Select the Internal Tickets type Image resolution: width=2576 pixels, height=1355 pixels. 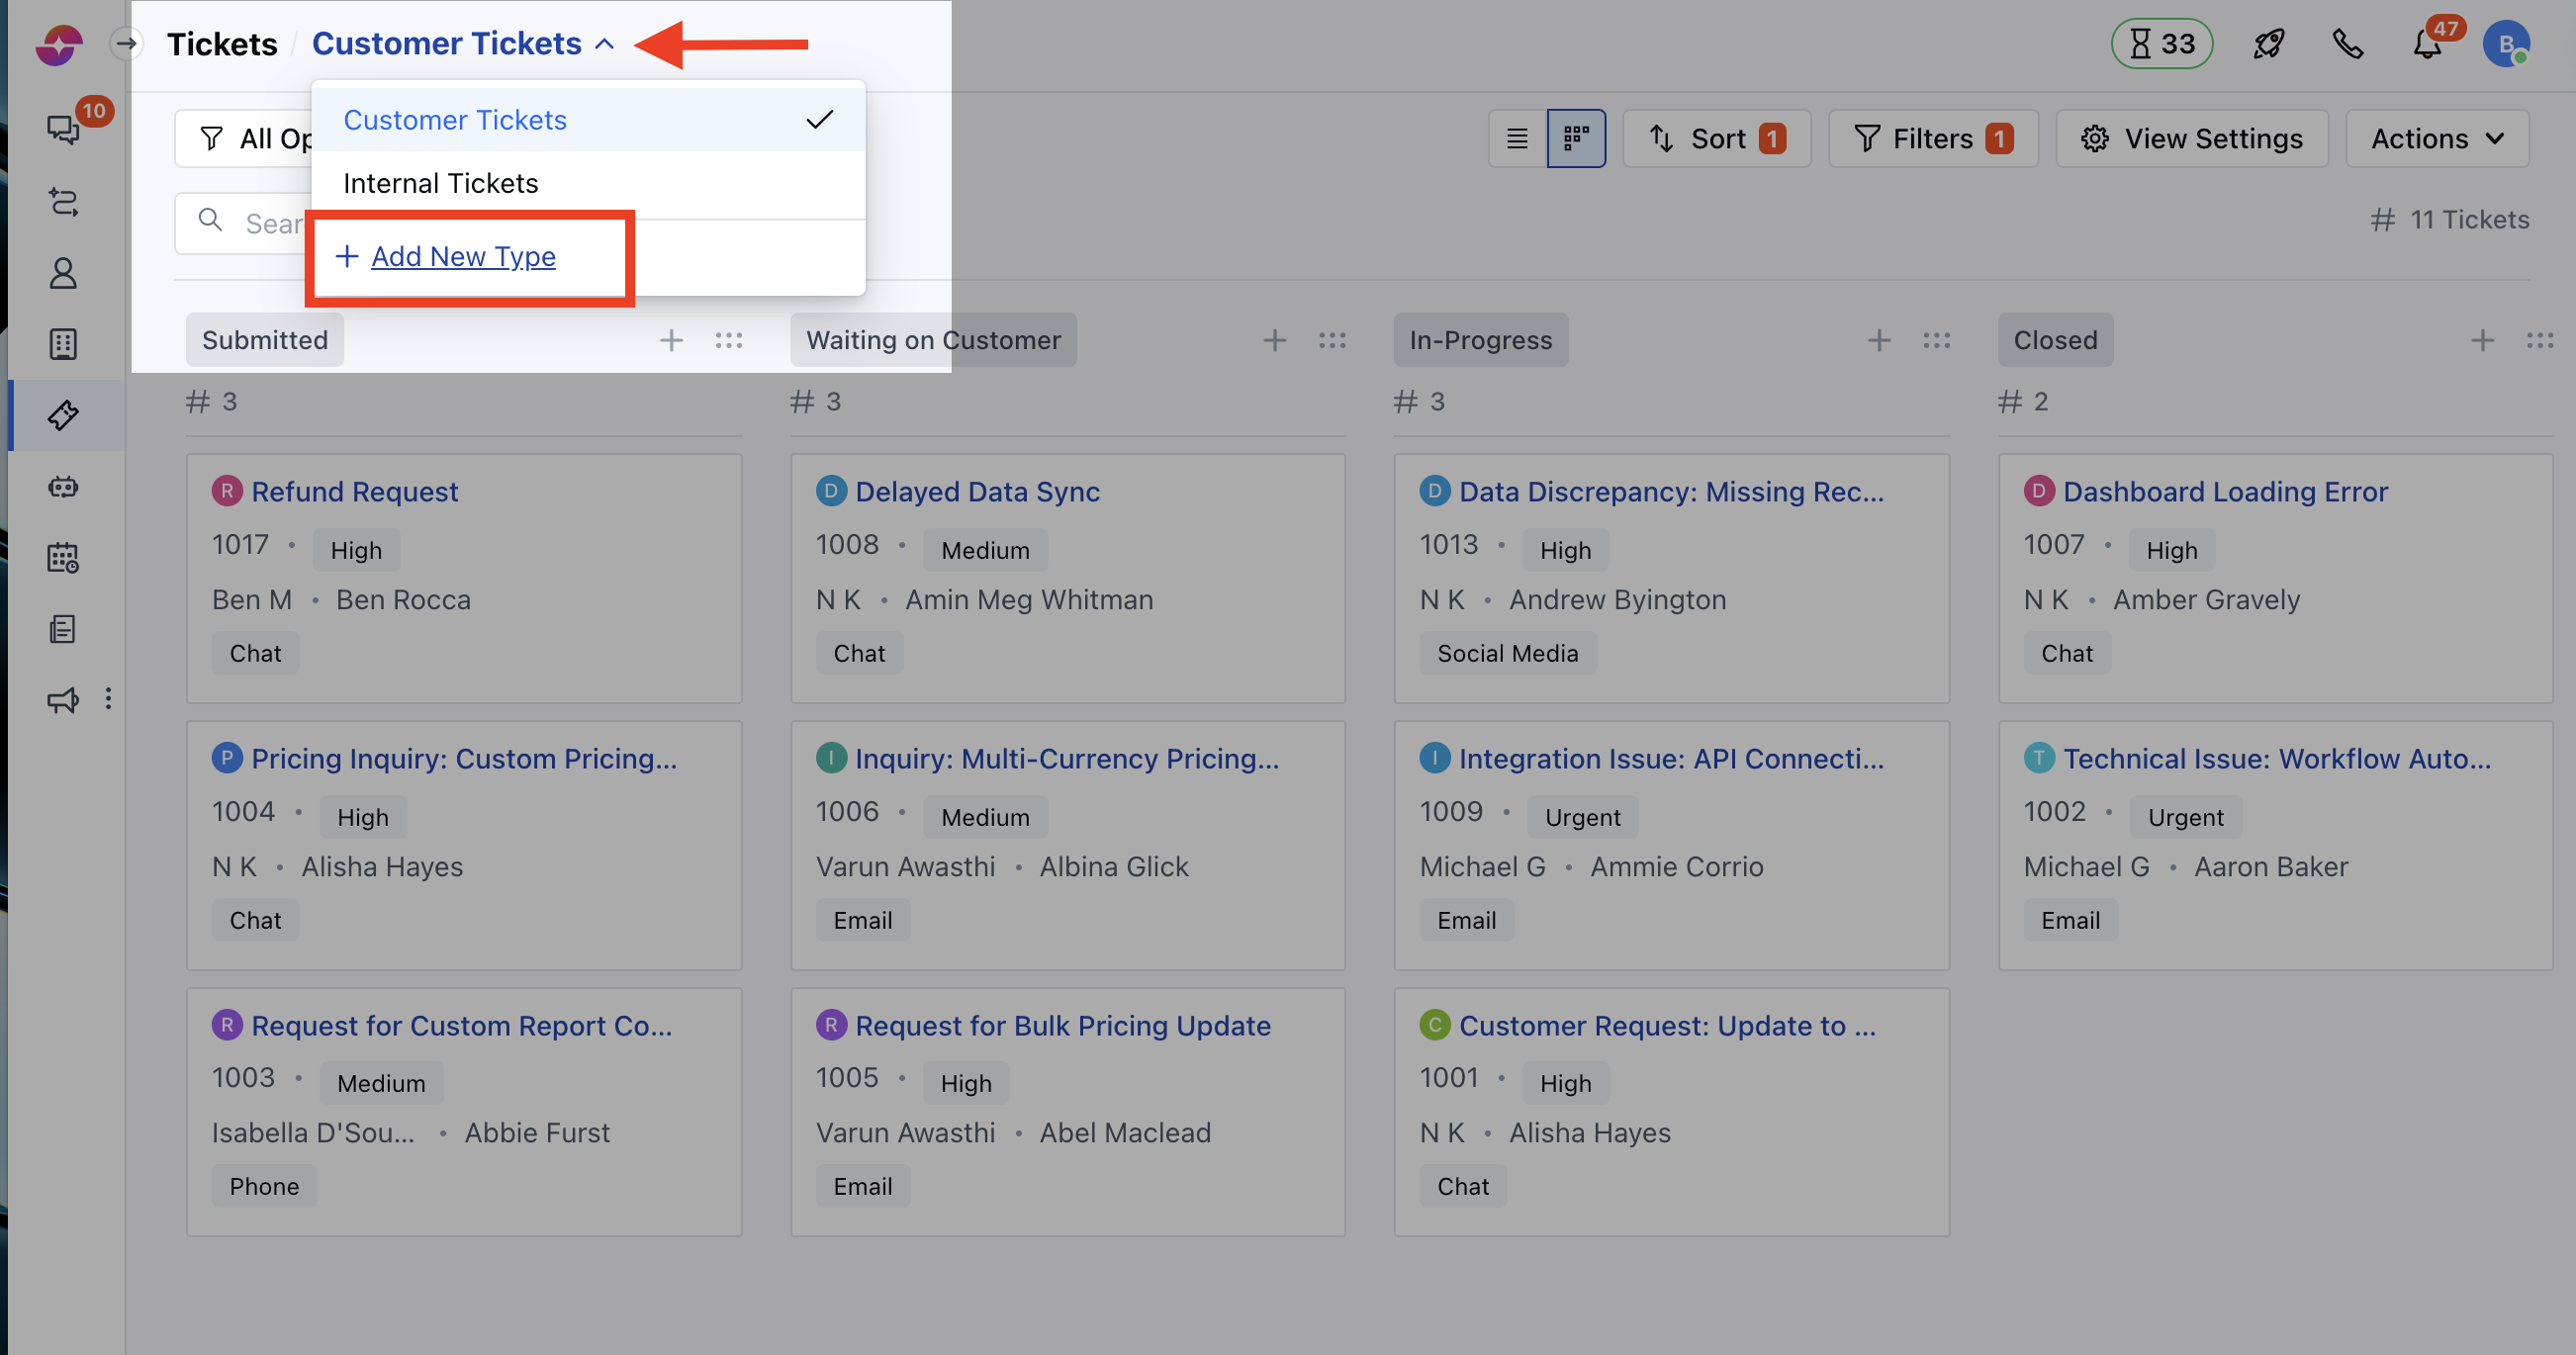[441, 182]
